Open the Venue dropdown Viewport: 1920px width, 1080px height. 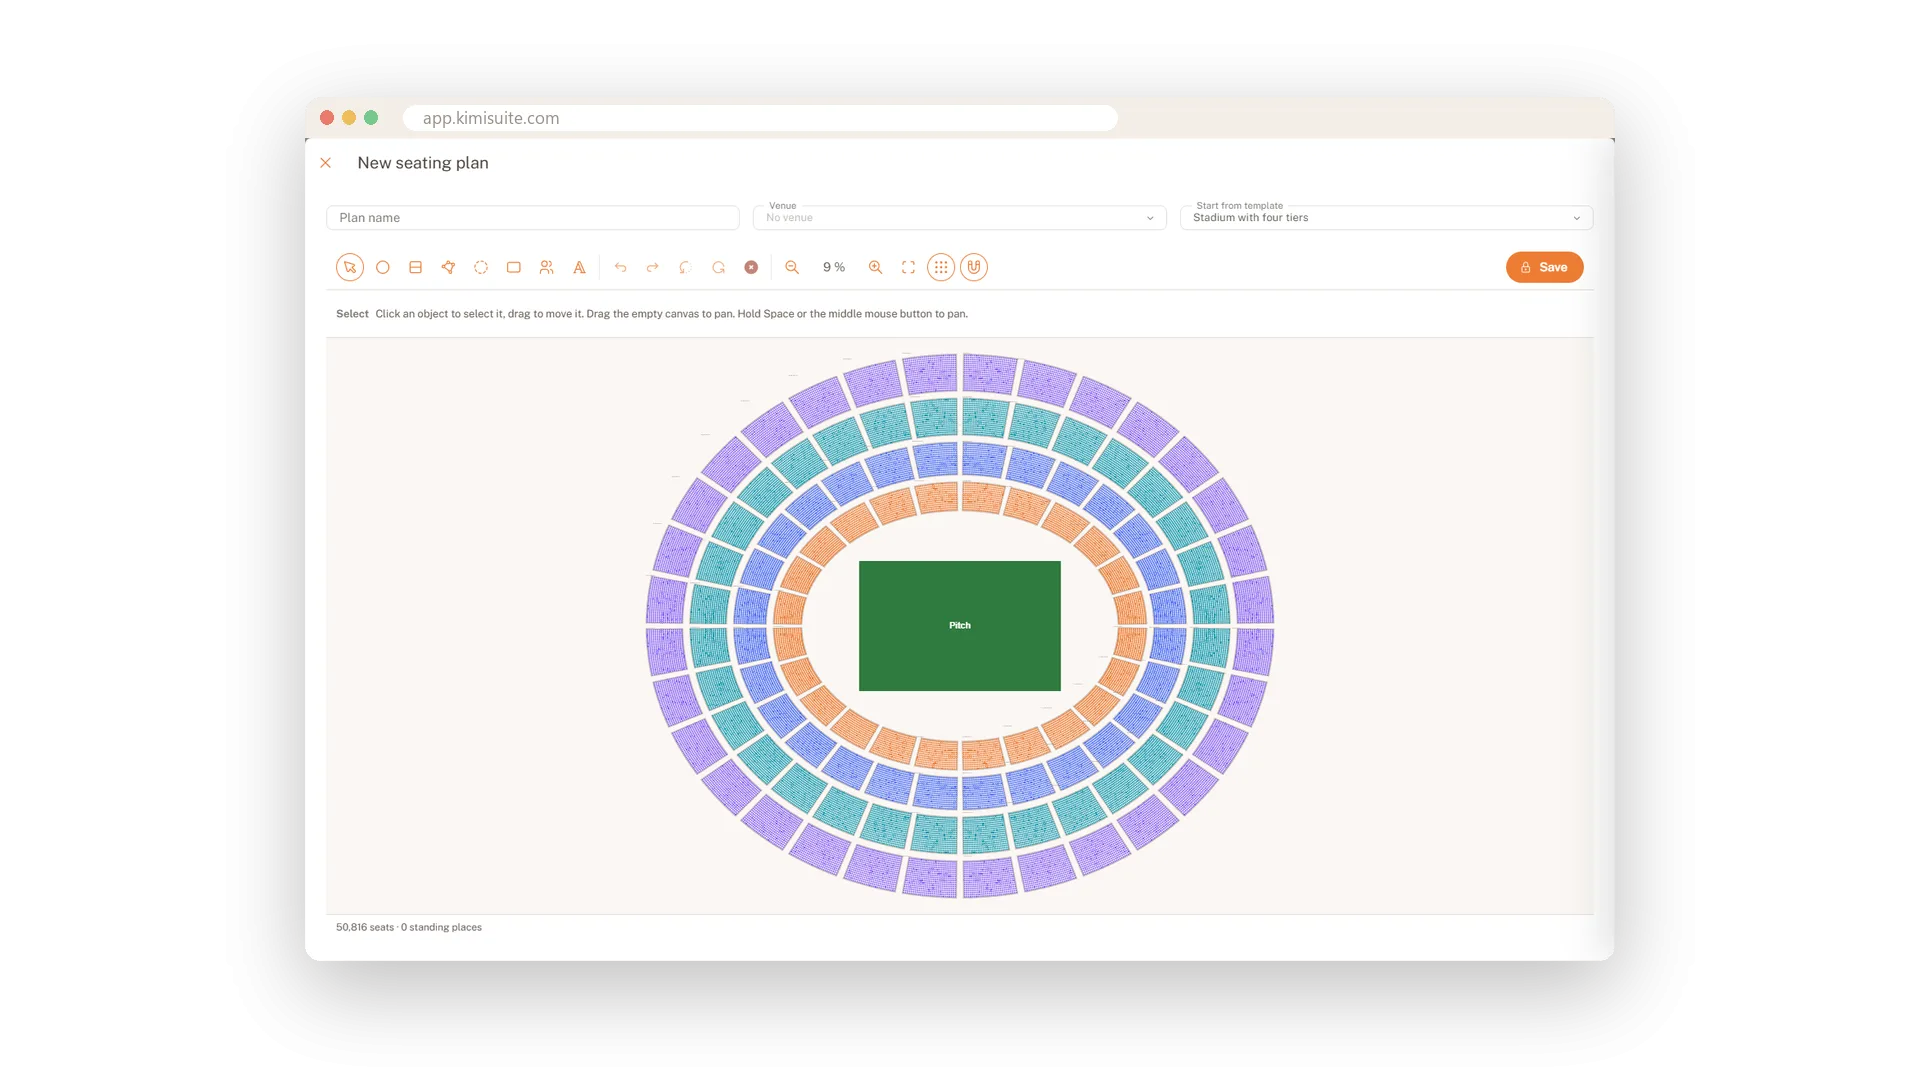[x=960, y=218]
